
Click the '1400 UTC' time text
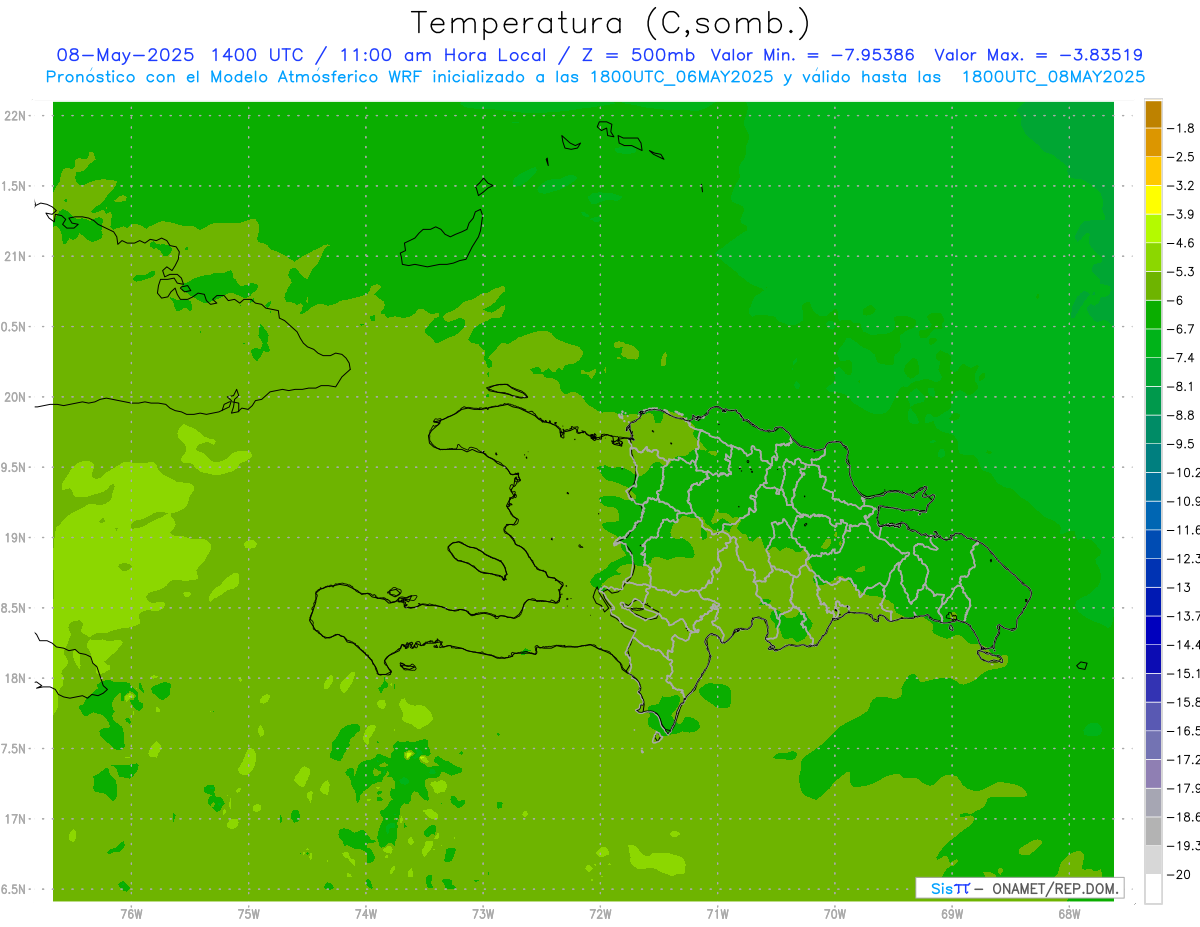(x=258, y=55)
